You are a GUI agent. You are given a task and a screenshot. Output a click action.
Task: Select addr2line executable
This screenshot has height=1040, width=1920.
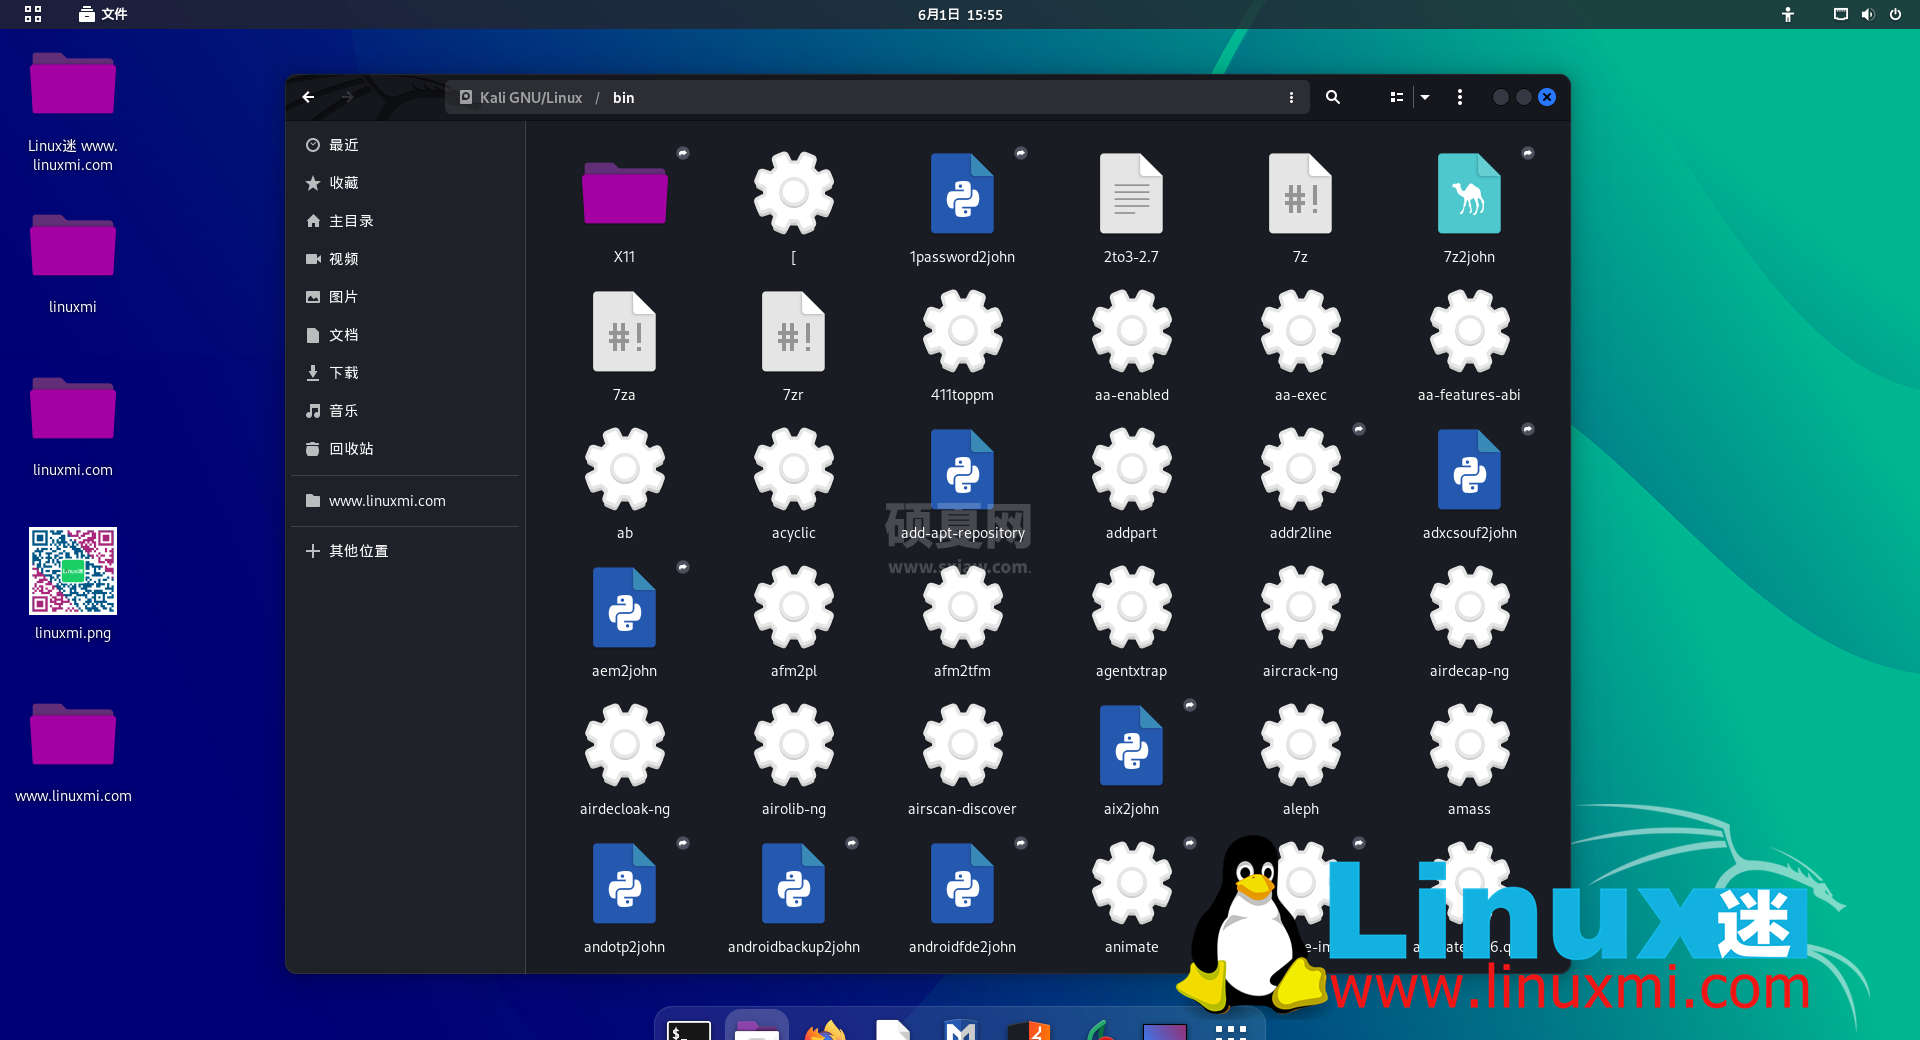click(x=1300, y=483)
